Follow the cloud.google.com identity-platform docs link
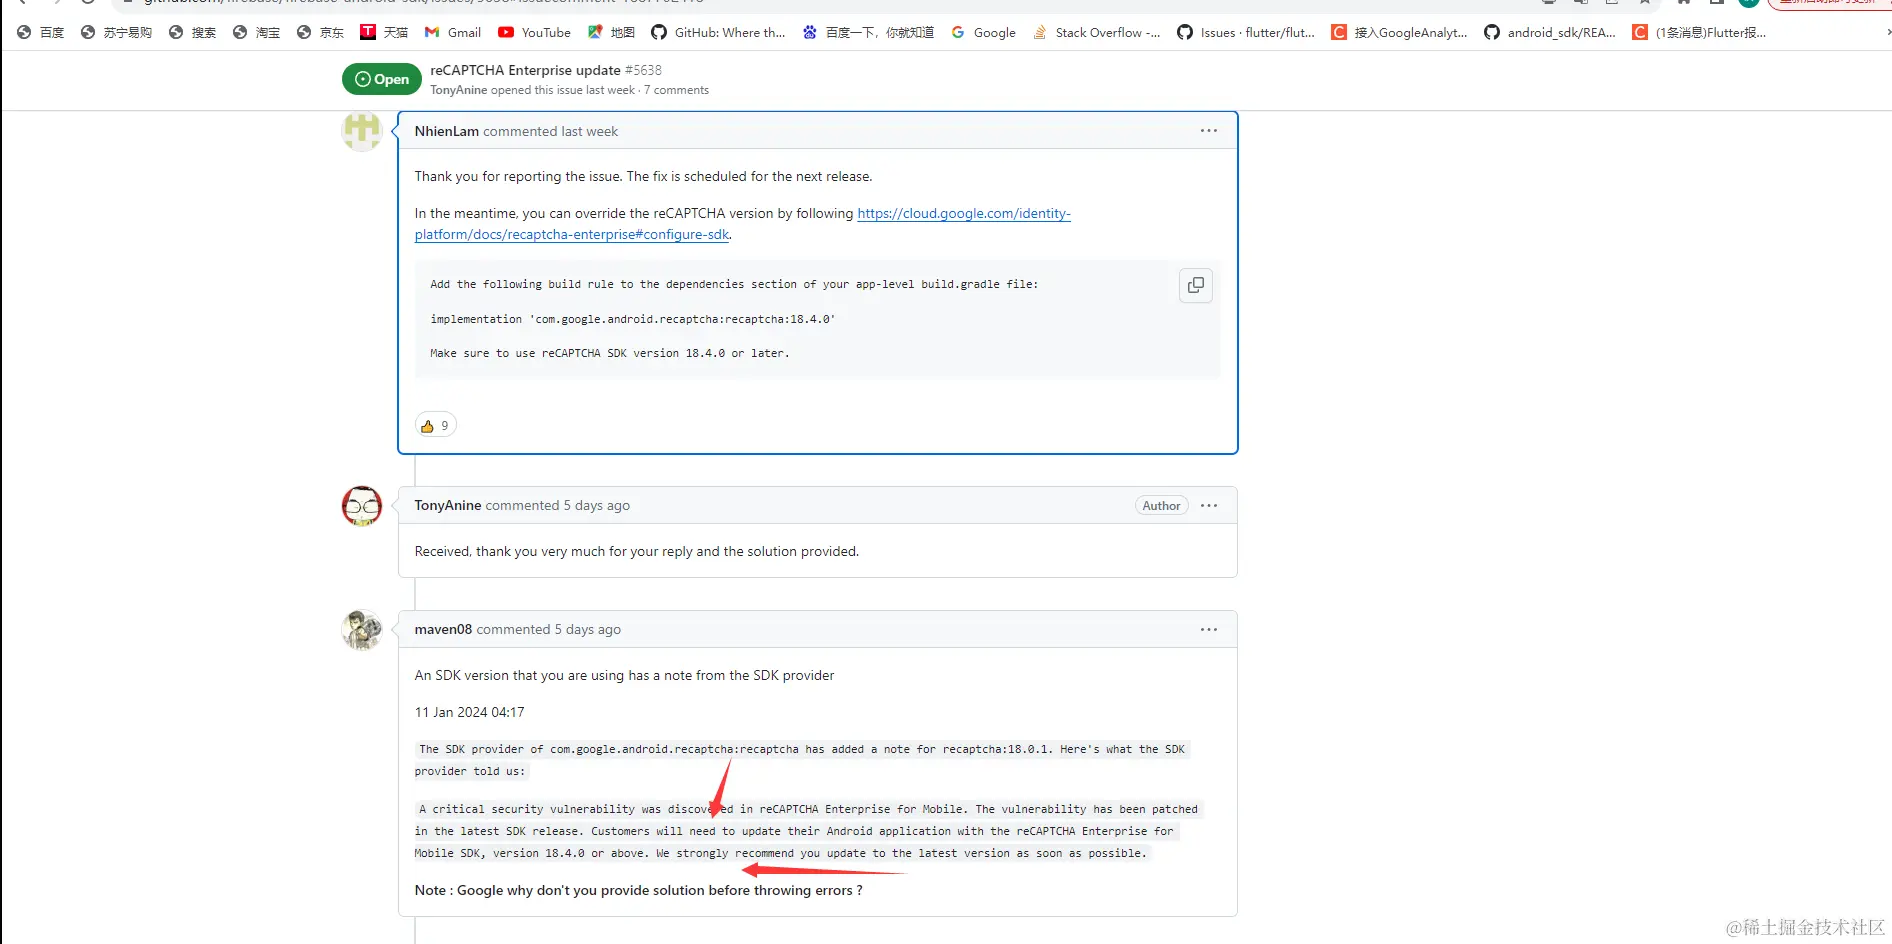Screen dimensions: 1892x944 tap(743, 224)
